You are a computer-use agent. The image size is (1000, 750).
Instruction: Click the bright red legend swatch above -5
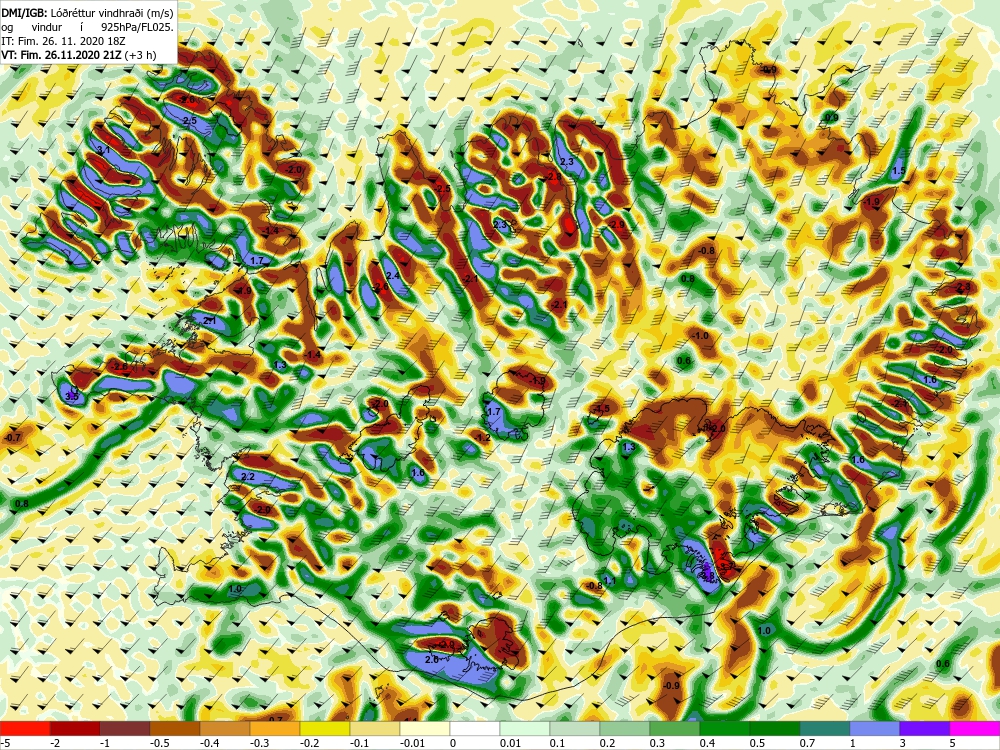tap(25, 728)
